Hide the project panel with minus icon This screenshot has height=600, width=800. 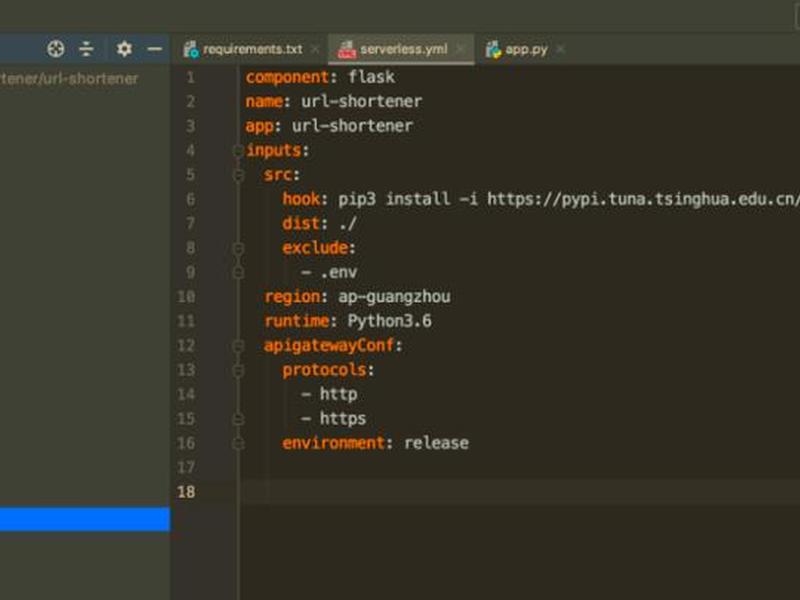click(155, 49)
